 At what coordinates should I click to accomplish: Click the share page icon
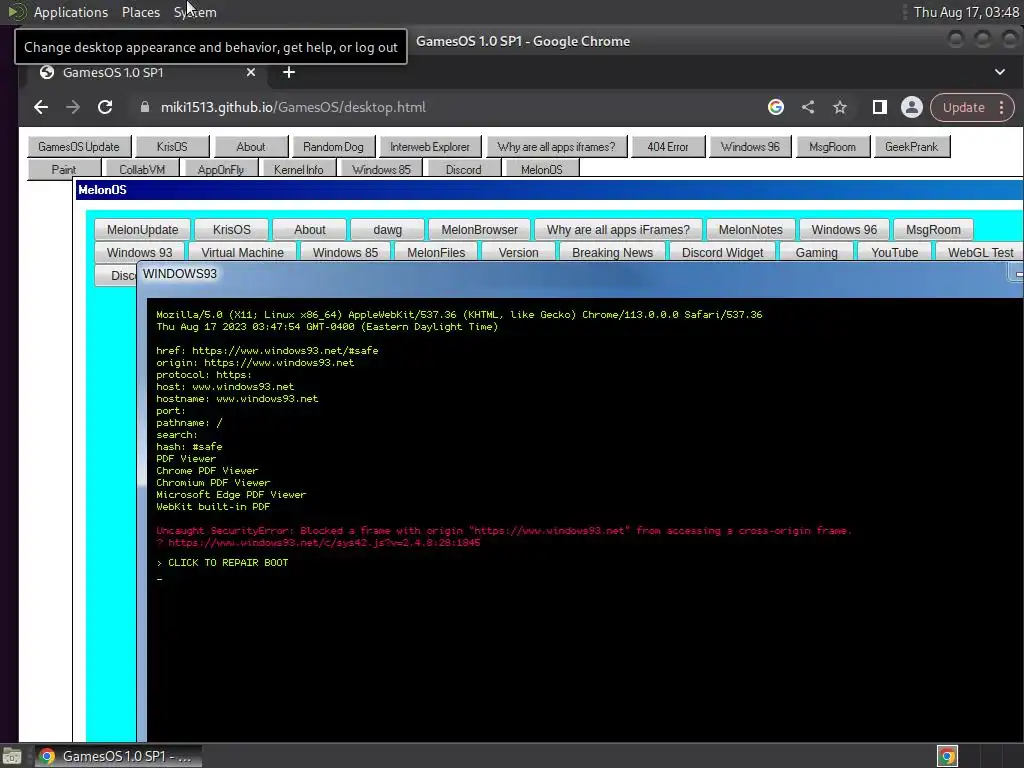[808, 107]
